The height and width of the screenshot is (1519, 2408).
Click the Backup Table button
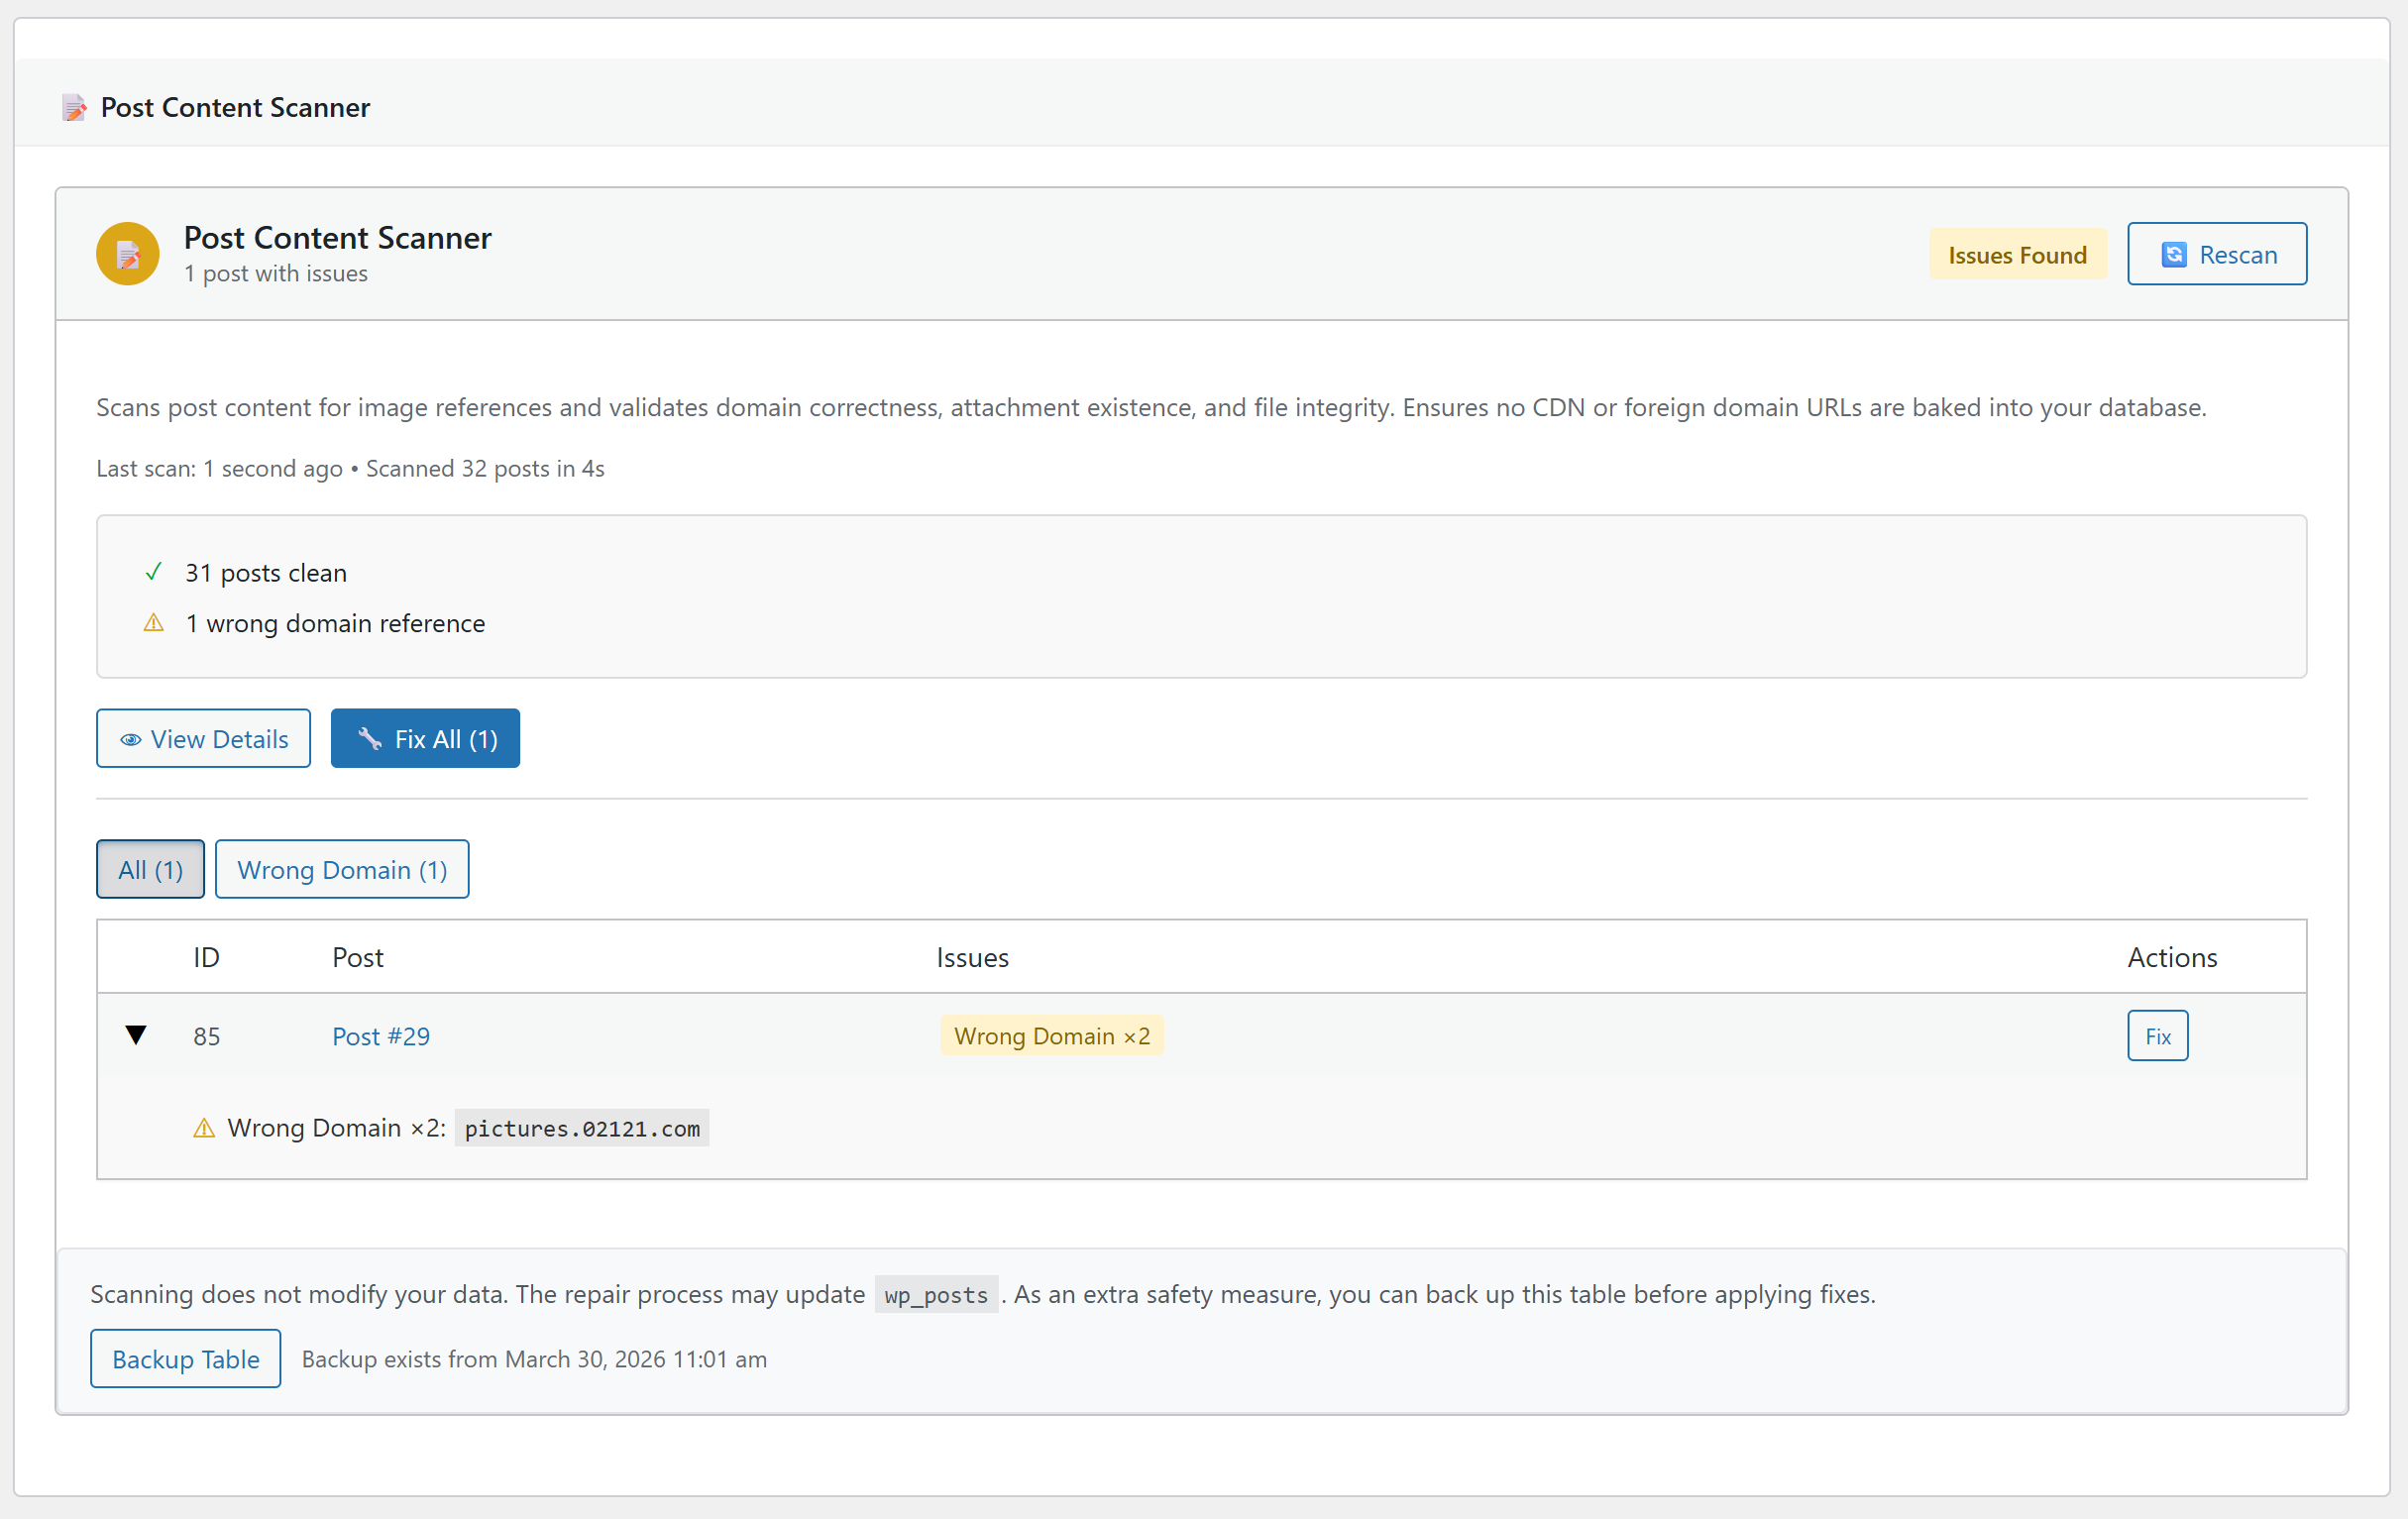tap(185, 1359)
